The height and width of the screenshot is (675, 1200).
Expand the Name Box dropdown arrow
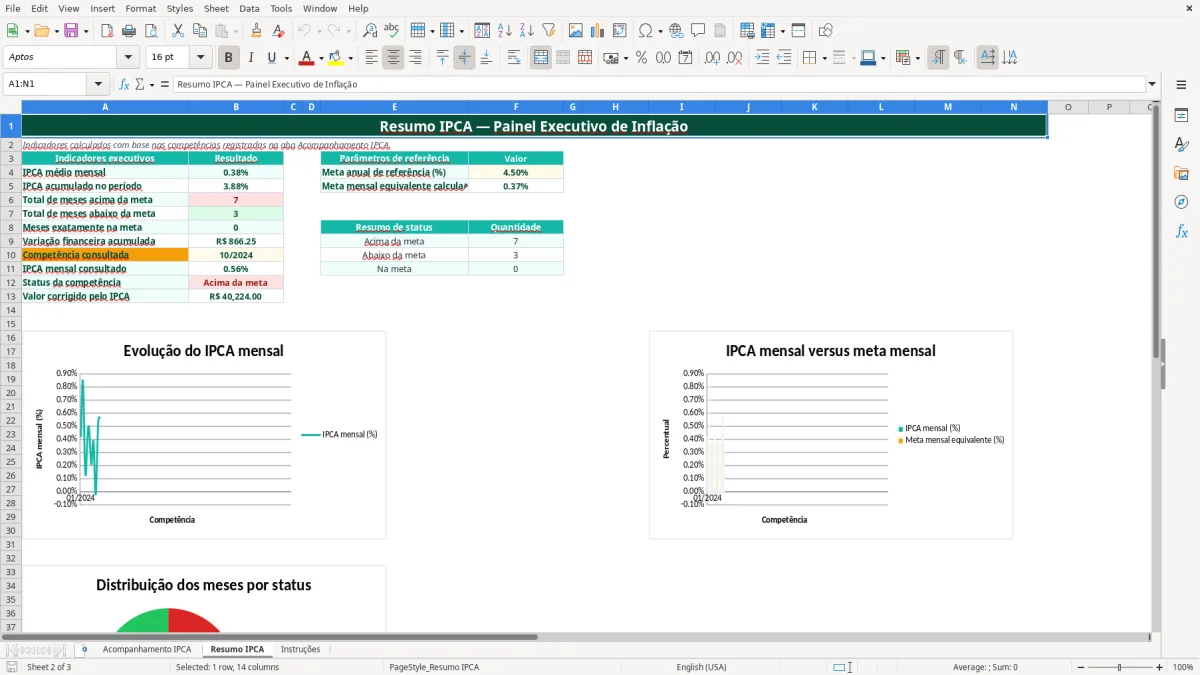pyautogui.click(x=98, y=84)
